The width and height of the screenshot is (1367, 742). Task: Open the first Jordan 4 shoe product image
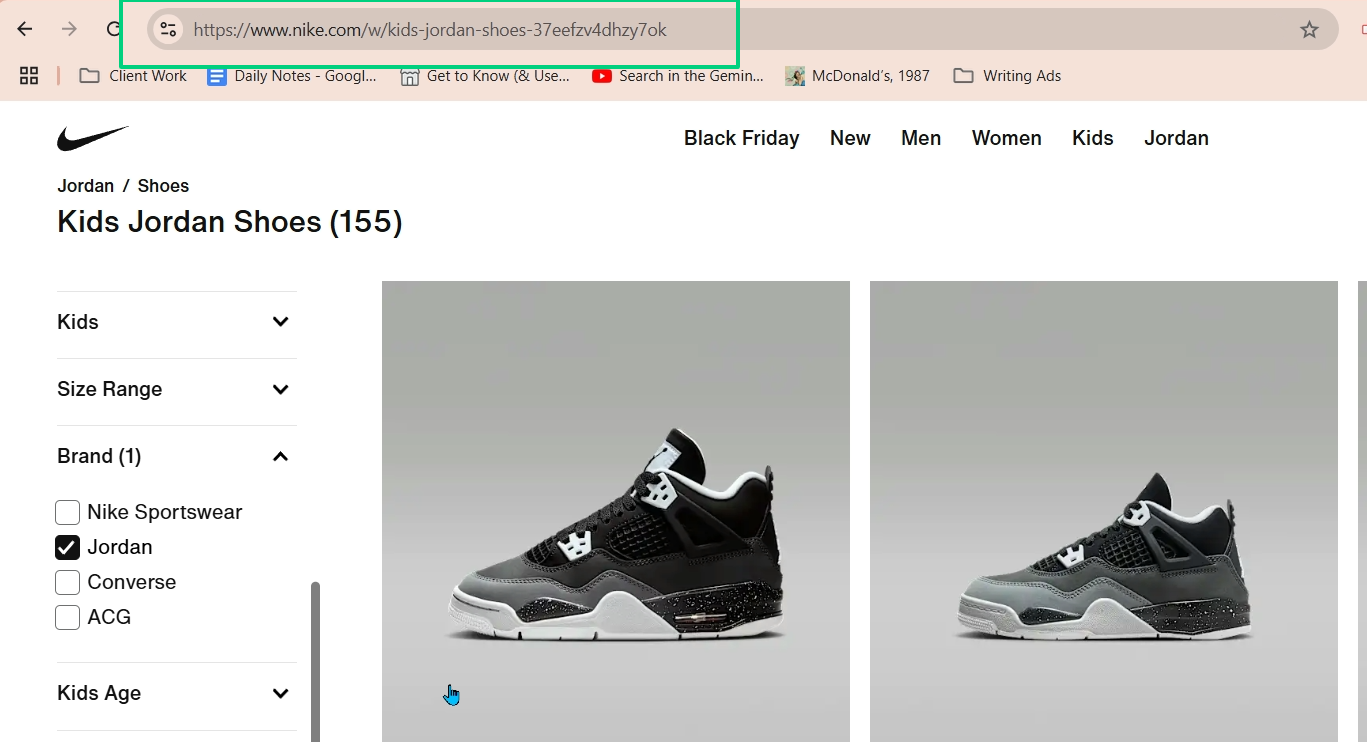616,511
